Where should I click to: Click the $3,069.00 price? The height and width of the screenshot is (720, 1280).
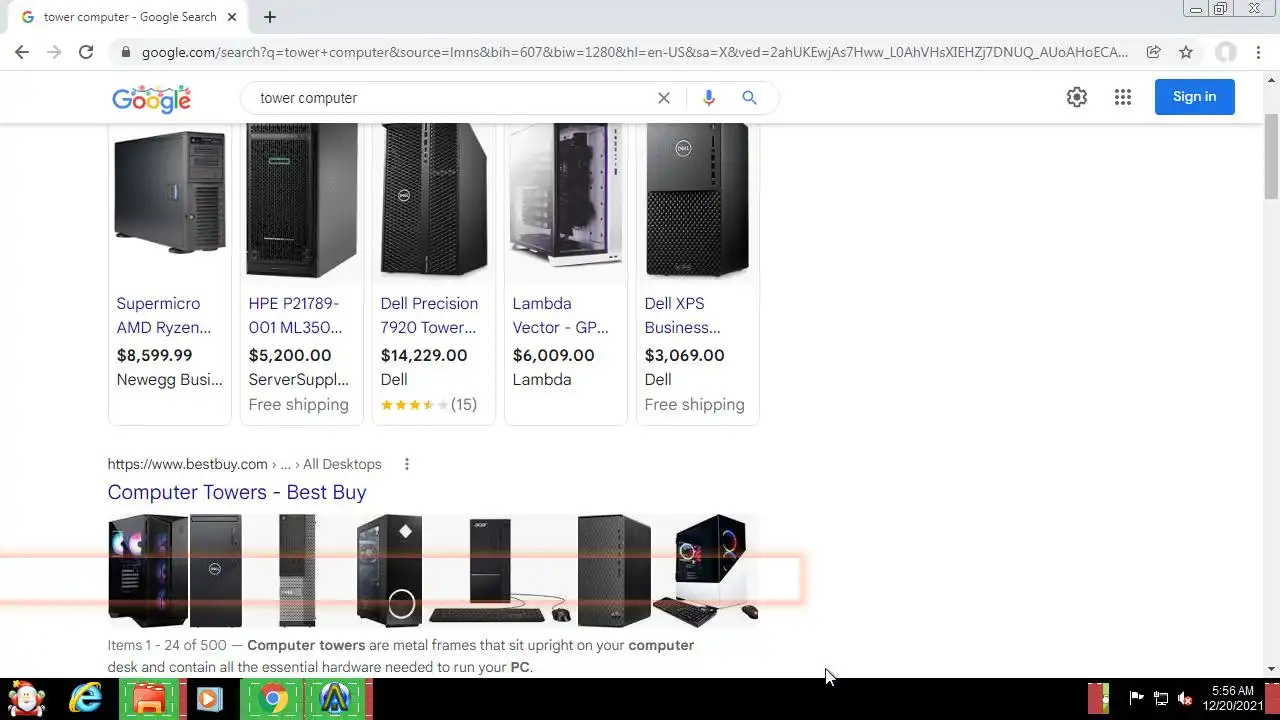coord(685,355)
